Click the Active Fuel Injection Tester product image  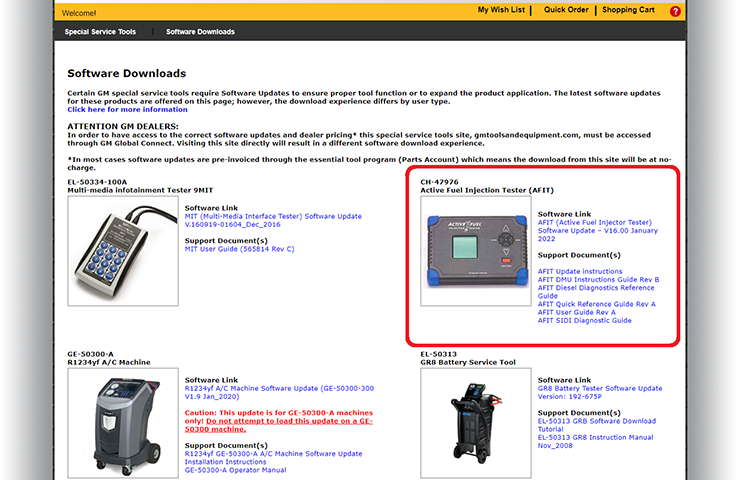tap(476, 251)
